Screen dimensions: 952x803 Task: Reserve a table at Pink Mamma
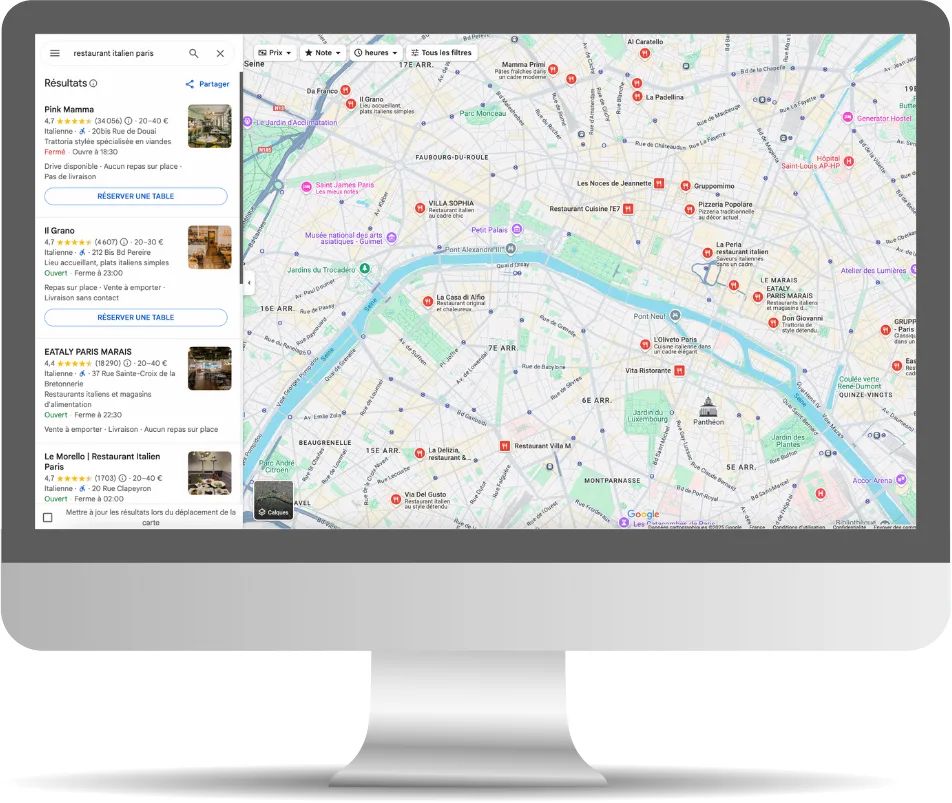click(136, 196)
